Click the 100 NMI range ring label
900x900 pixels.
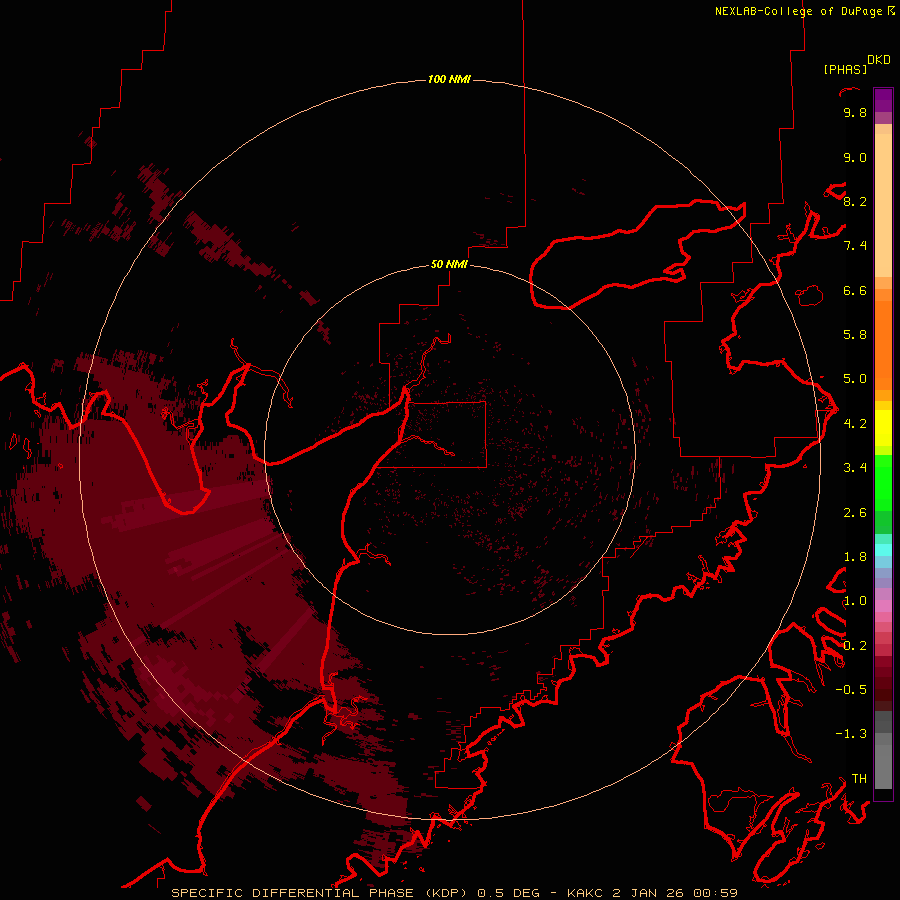pyautogui.click(x=449, y=79)
